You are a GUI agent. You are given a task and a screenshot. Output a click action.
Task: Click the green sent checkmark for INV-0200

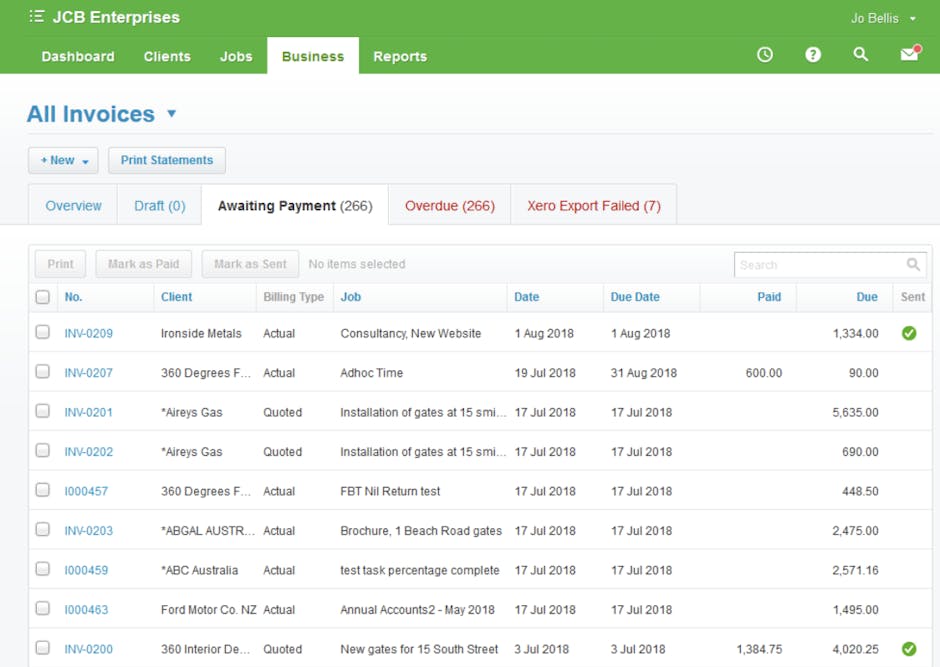click(909, 649)
